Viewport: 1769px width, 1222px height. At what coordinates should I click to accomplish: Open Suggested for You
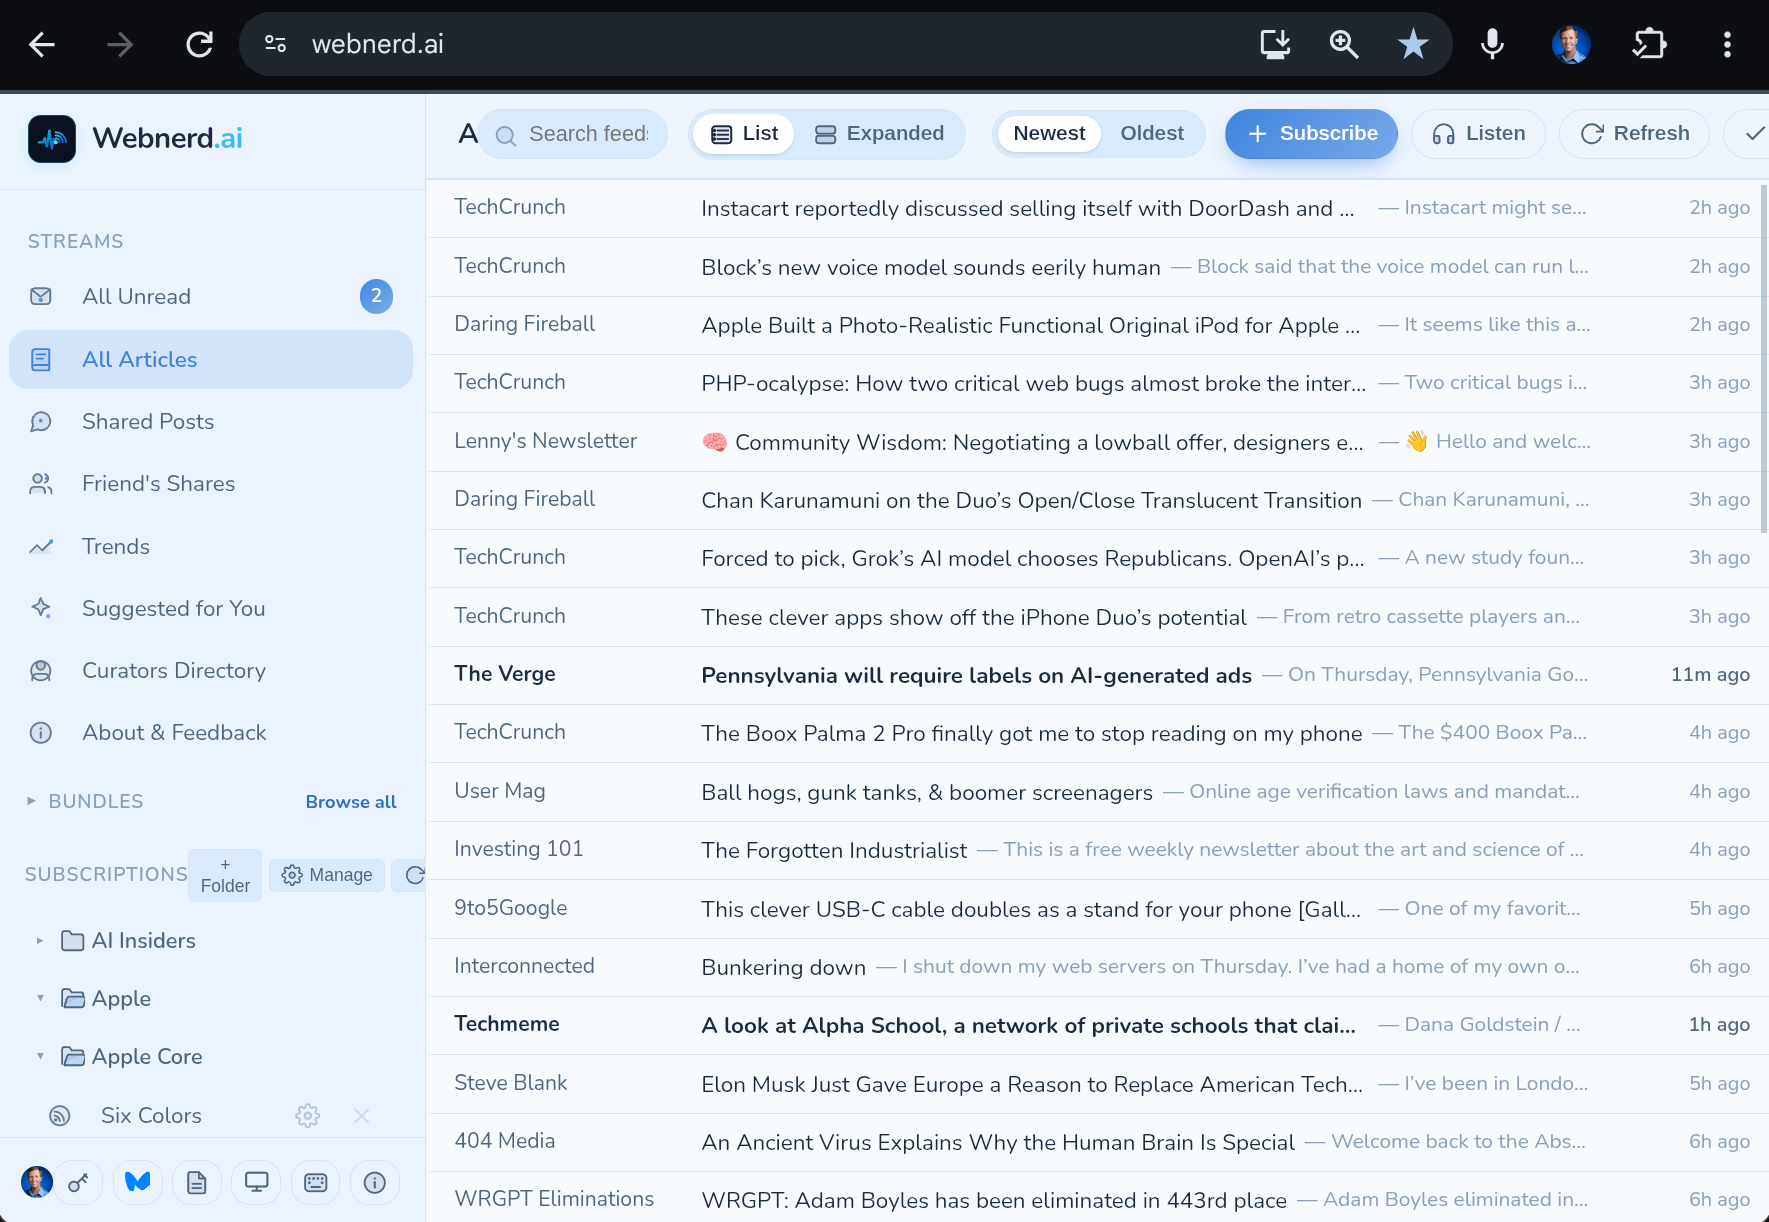click(211, 608)
